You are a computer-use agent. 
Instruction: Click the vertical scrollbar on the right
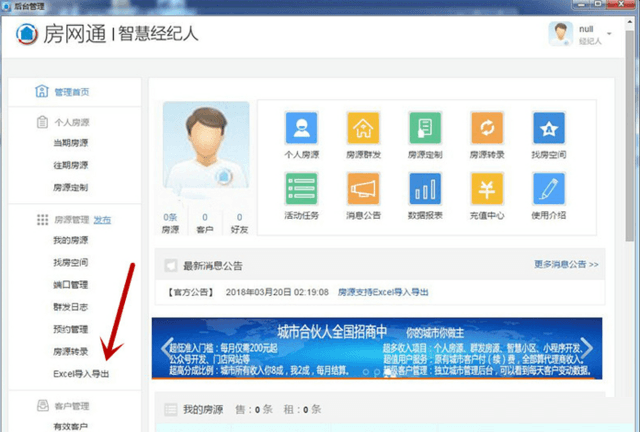point(630,136)
